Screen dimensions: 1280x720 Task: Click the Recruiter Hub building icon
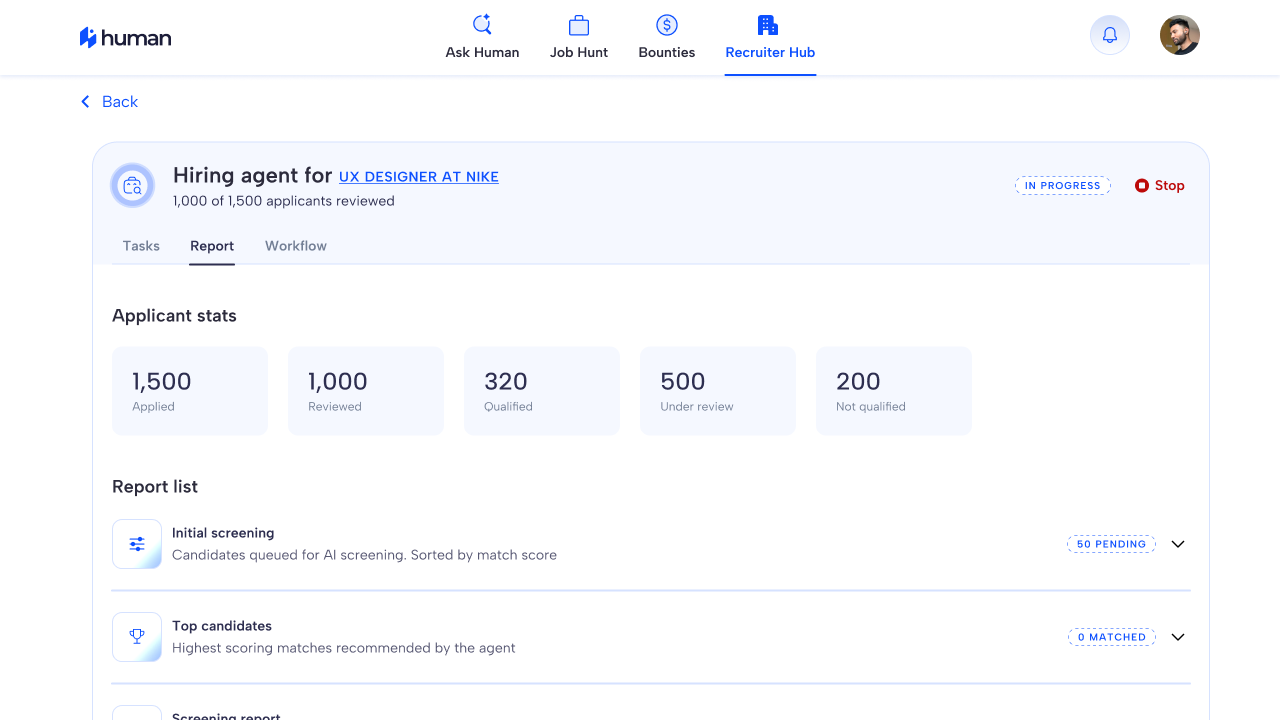point(768,25)
